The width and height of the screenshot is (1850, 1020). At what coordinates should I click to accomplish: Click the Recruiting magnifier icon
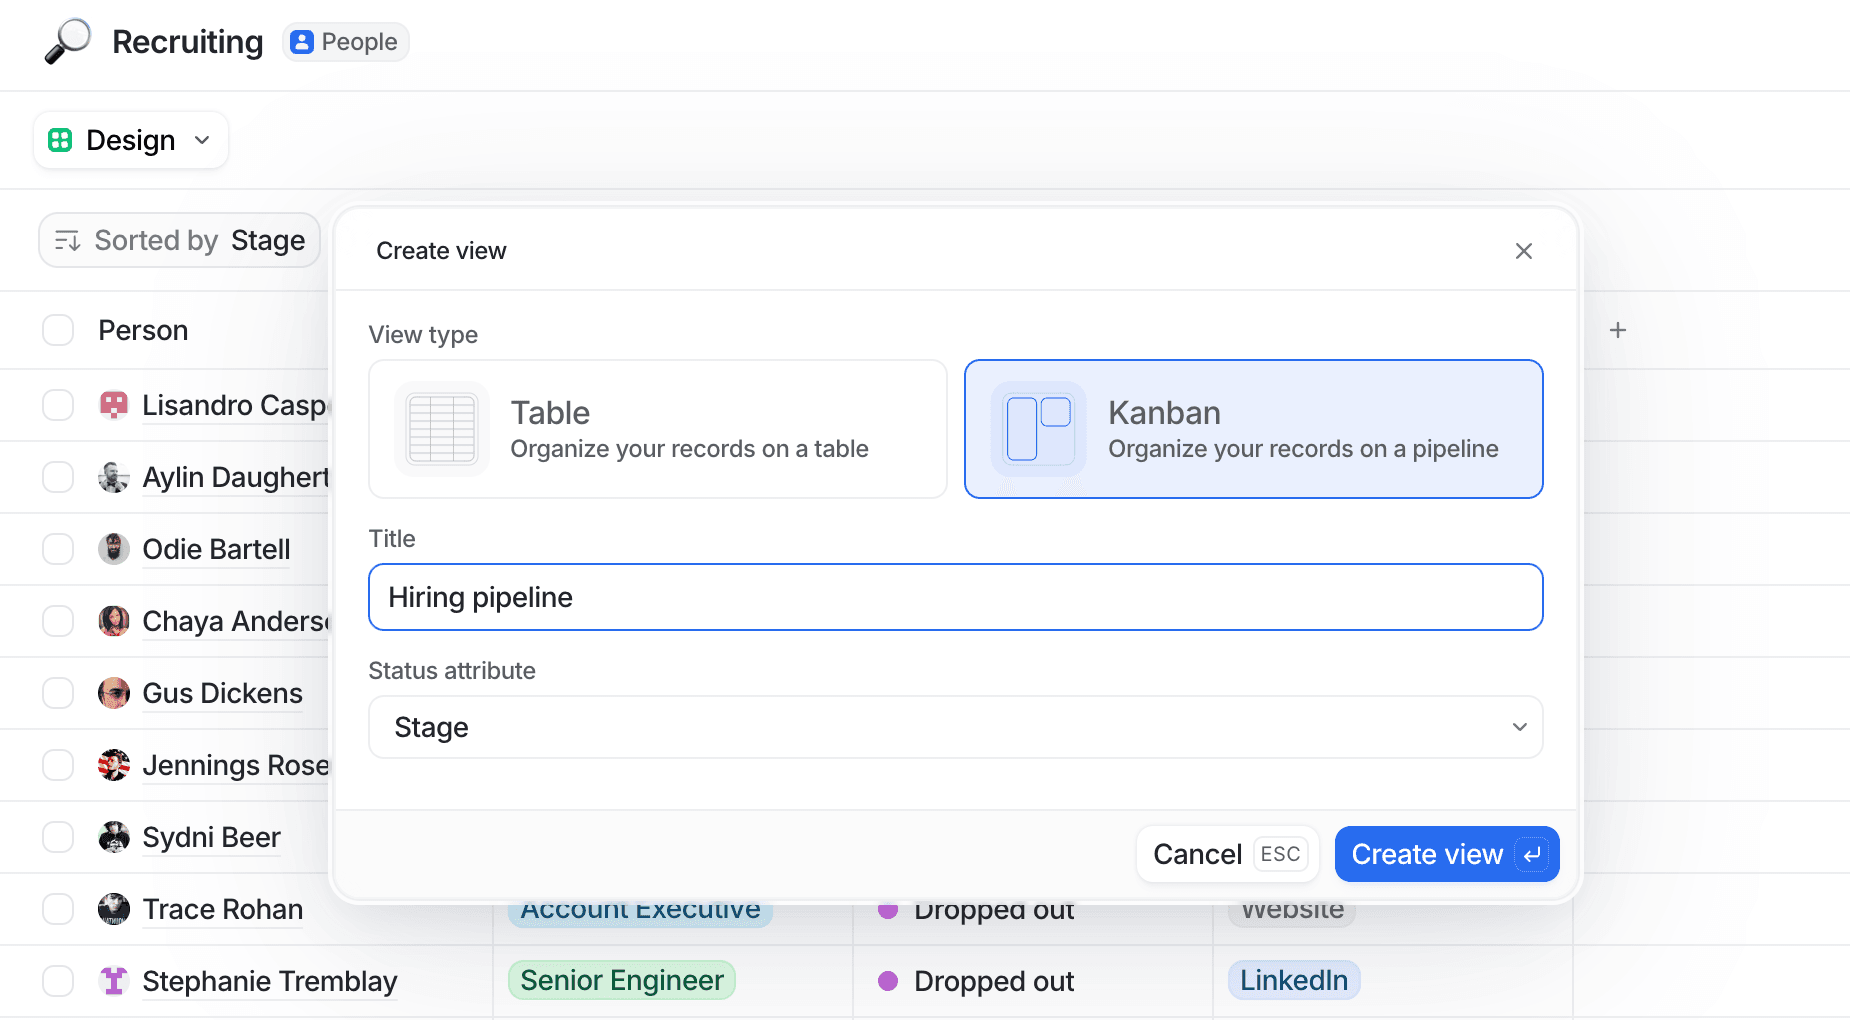click(x=67, y=42)
